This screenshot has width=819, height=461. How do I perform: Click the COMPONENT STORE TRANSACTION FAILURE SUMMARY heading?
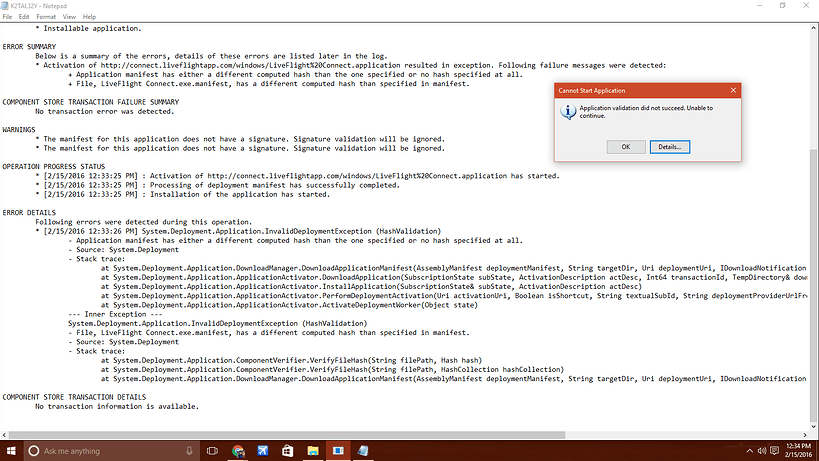click(x=90, y=102)
